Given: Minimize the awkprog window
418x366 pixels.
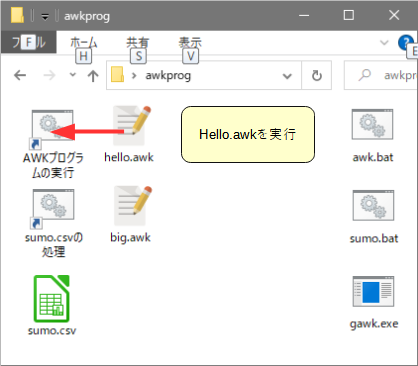Looking at the screenshot, I should click(304, 15).
